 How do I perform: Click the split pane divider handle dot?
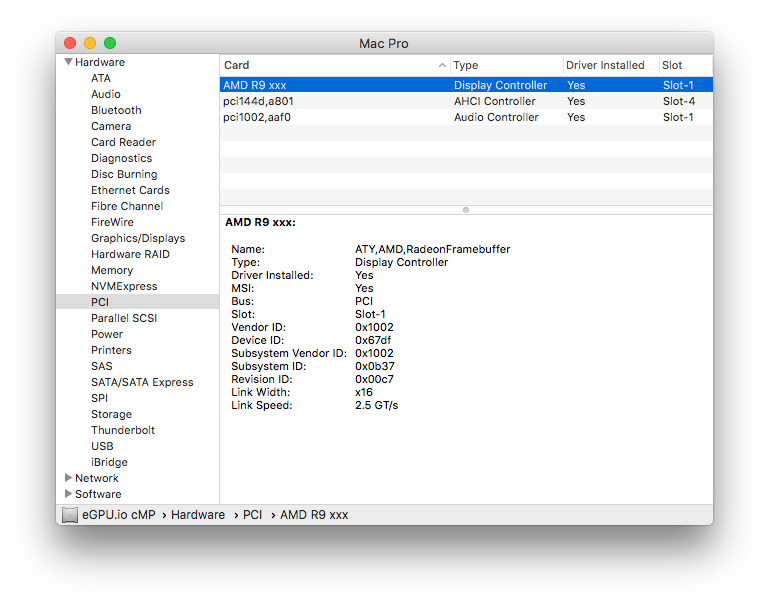click(x=466, y=210)
